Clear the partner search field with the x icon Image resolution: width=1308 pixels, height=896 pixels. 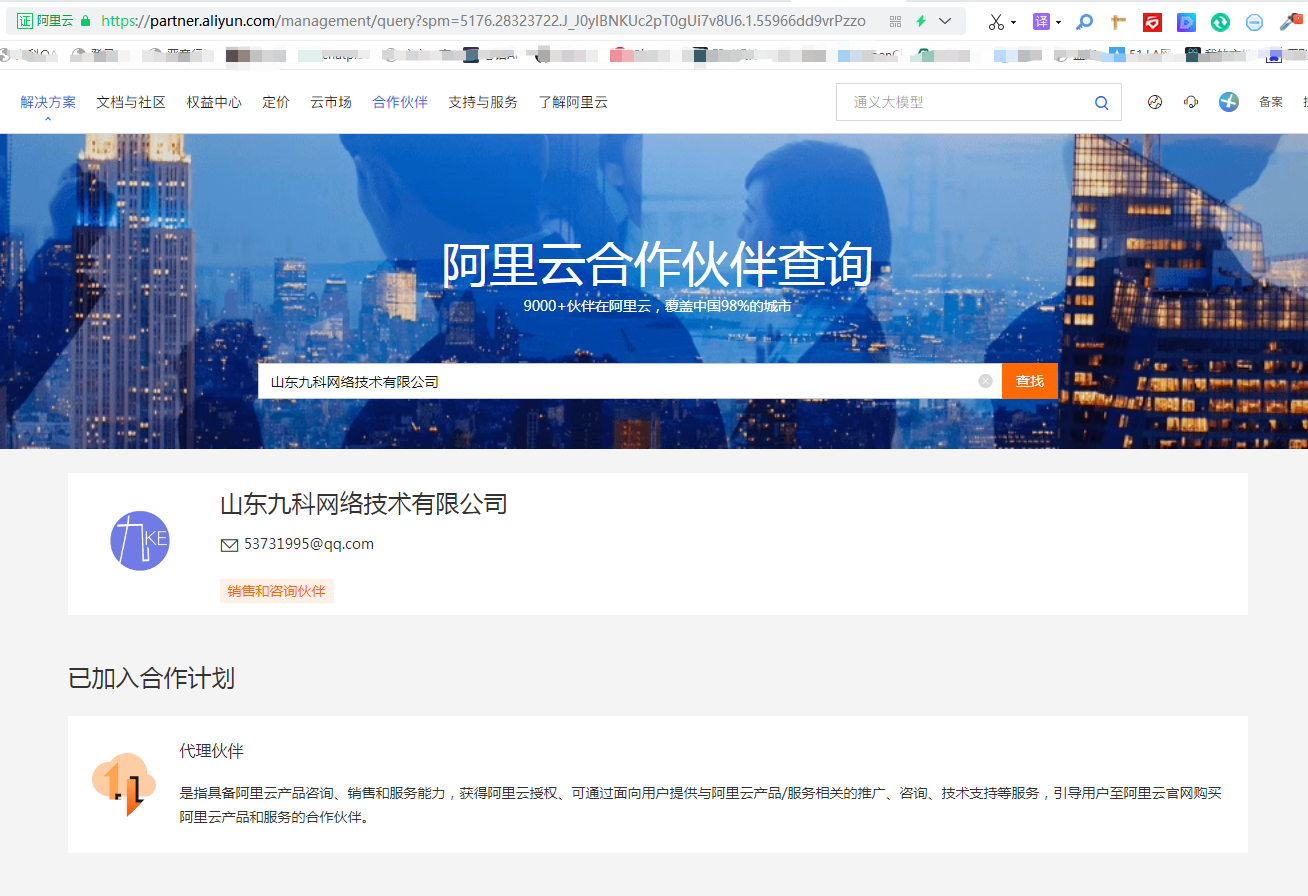point(986,381)
